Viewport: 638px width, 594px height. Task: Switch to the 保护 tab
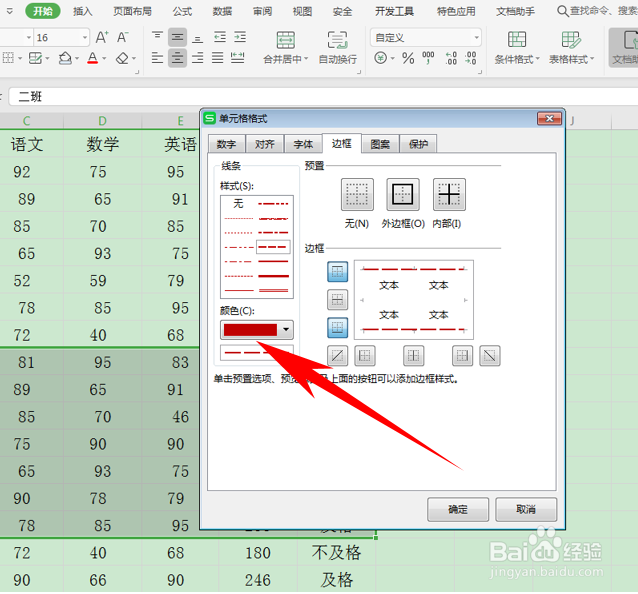click(418, 144)
